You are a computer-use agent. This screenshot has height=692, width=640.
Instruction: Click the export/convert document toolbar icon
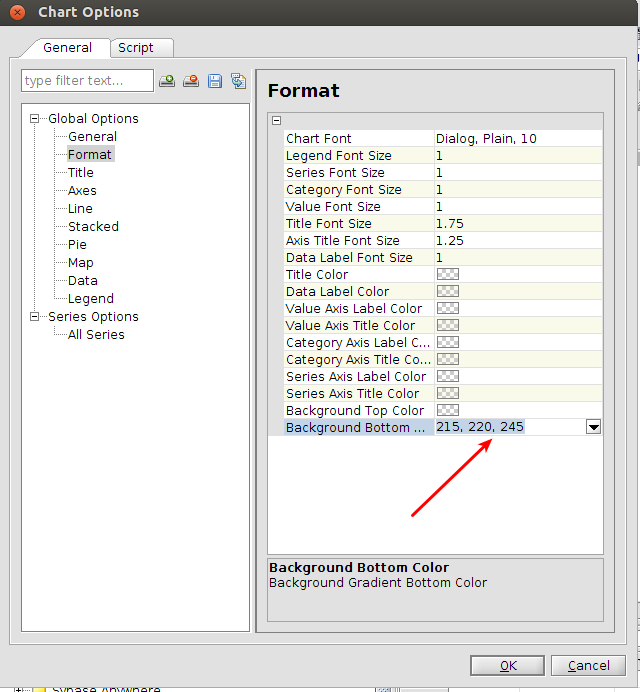tap(238, 81)
